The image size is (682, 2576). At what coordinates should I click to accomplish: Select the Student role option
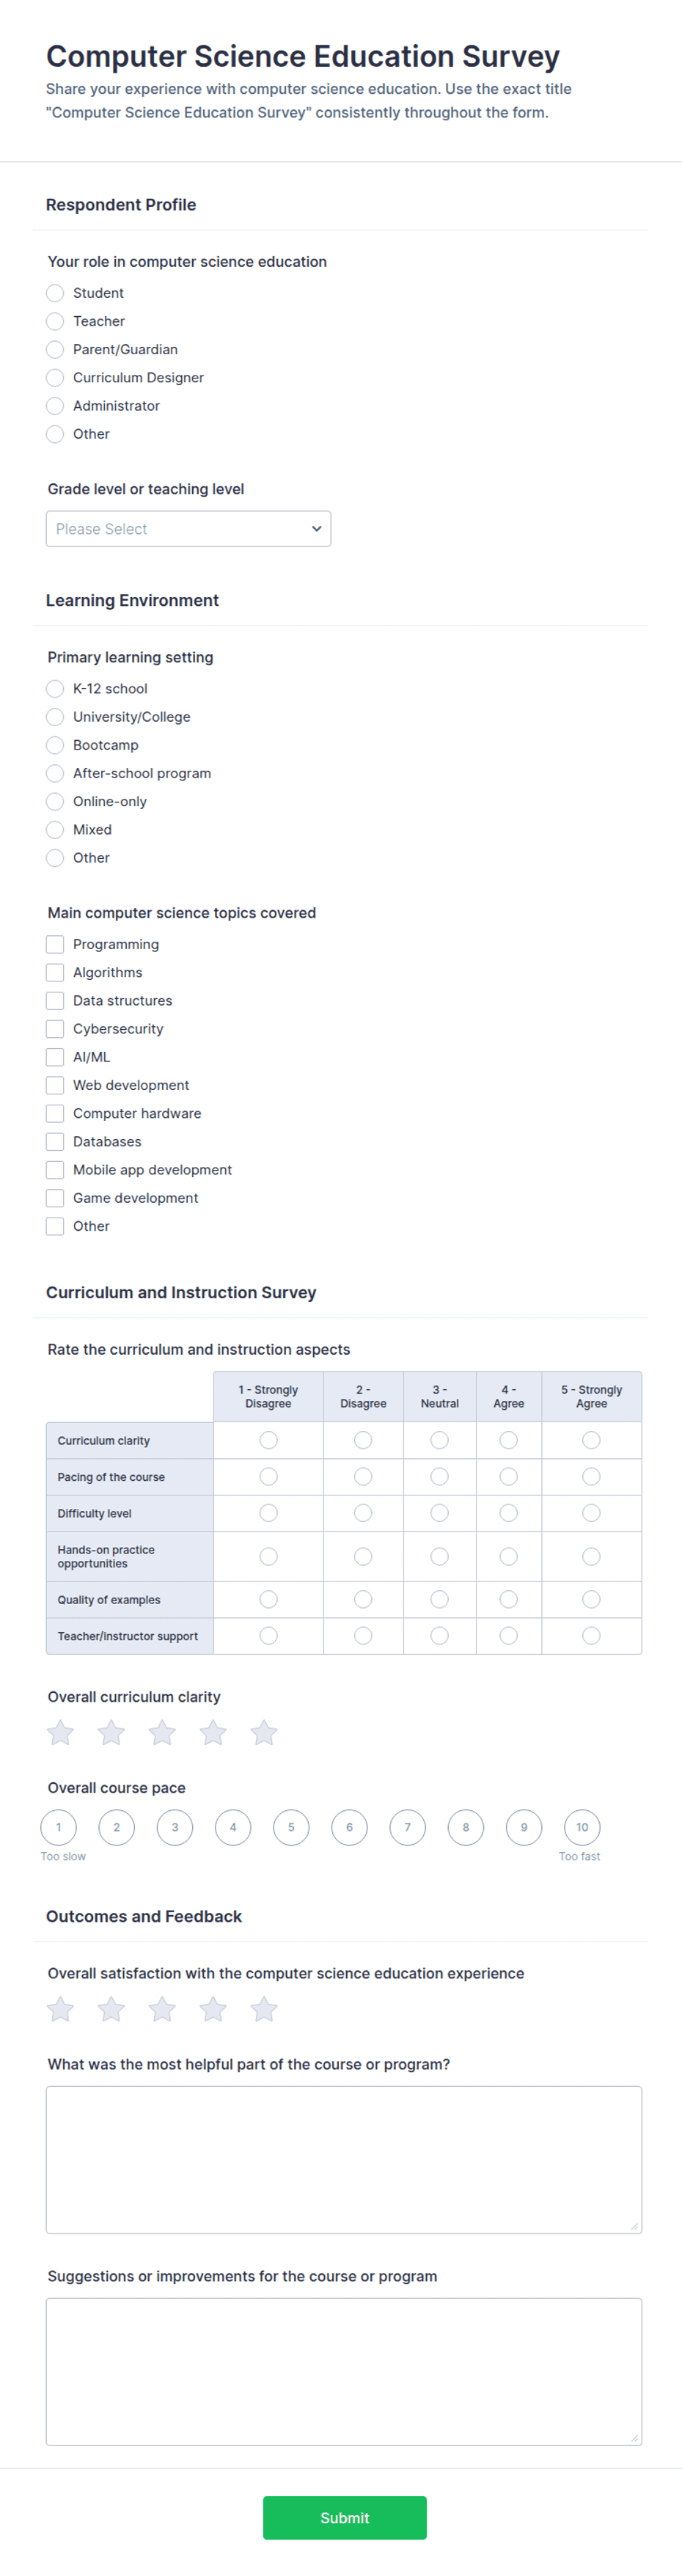[x=55, y=293]
